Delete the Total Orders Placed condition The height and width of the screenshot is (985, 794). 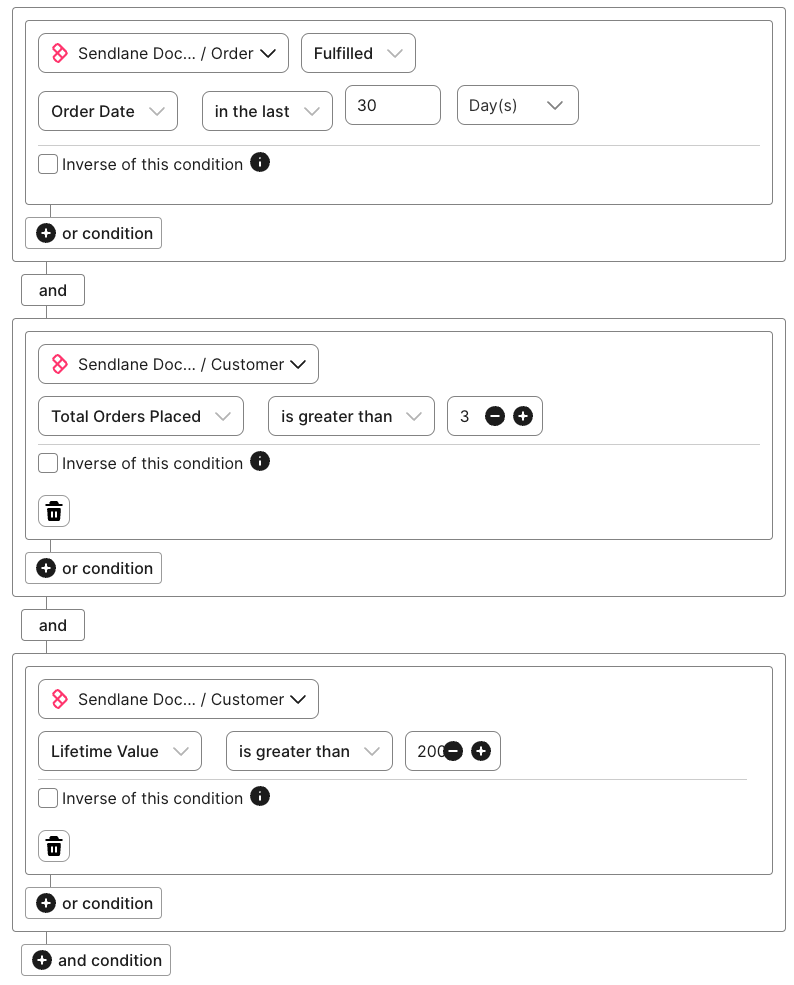(54, 511)
